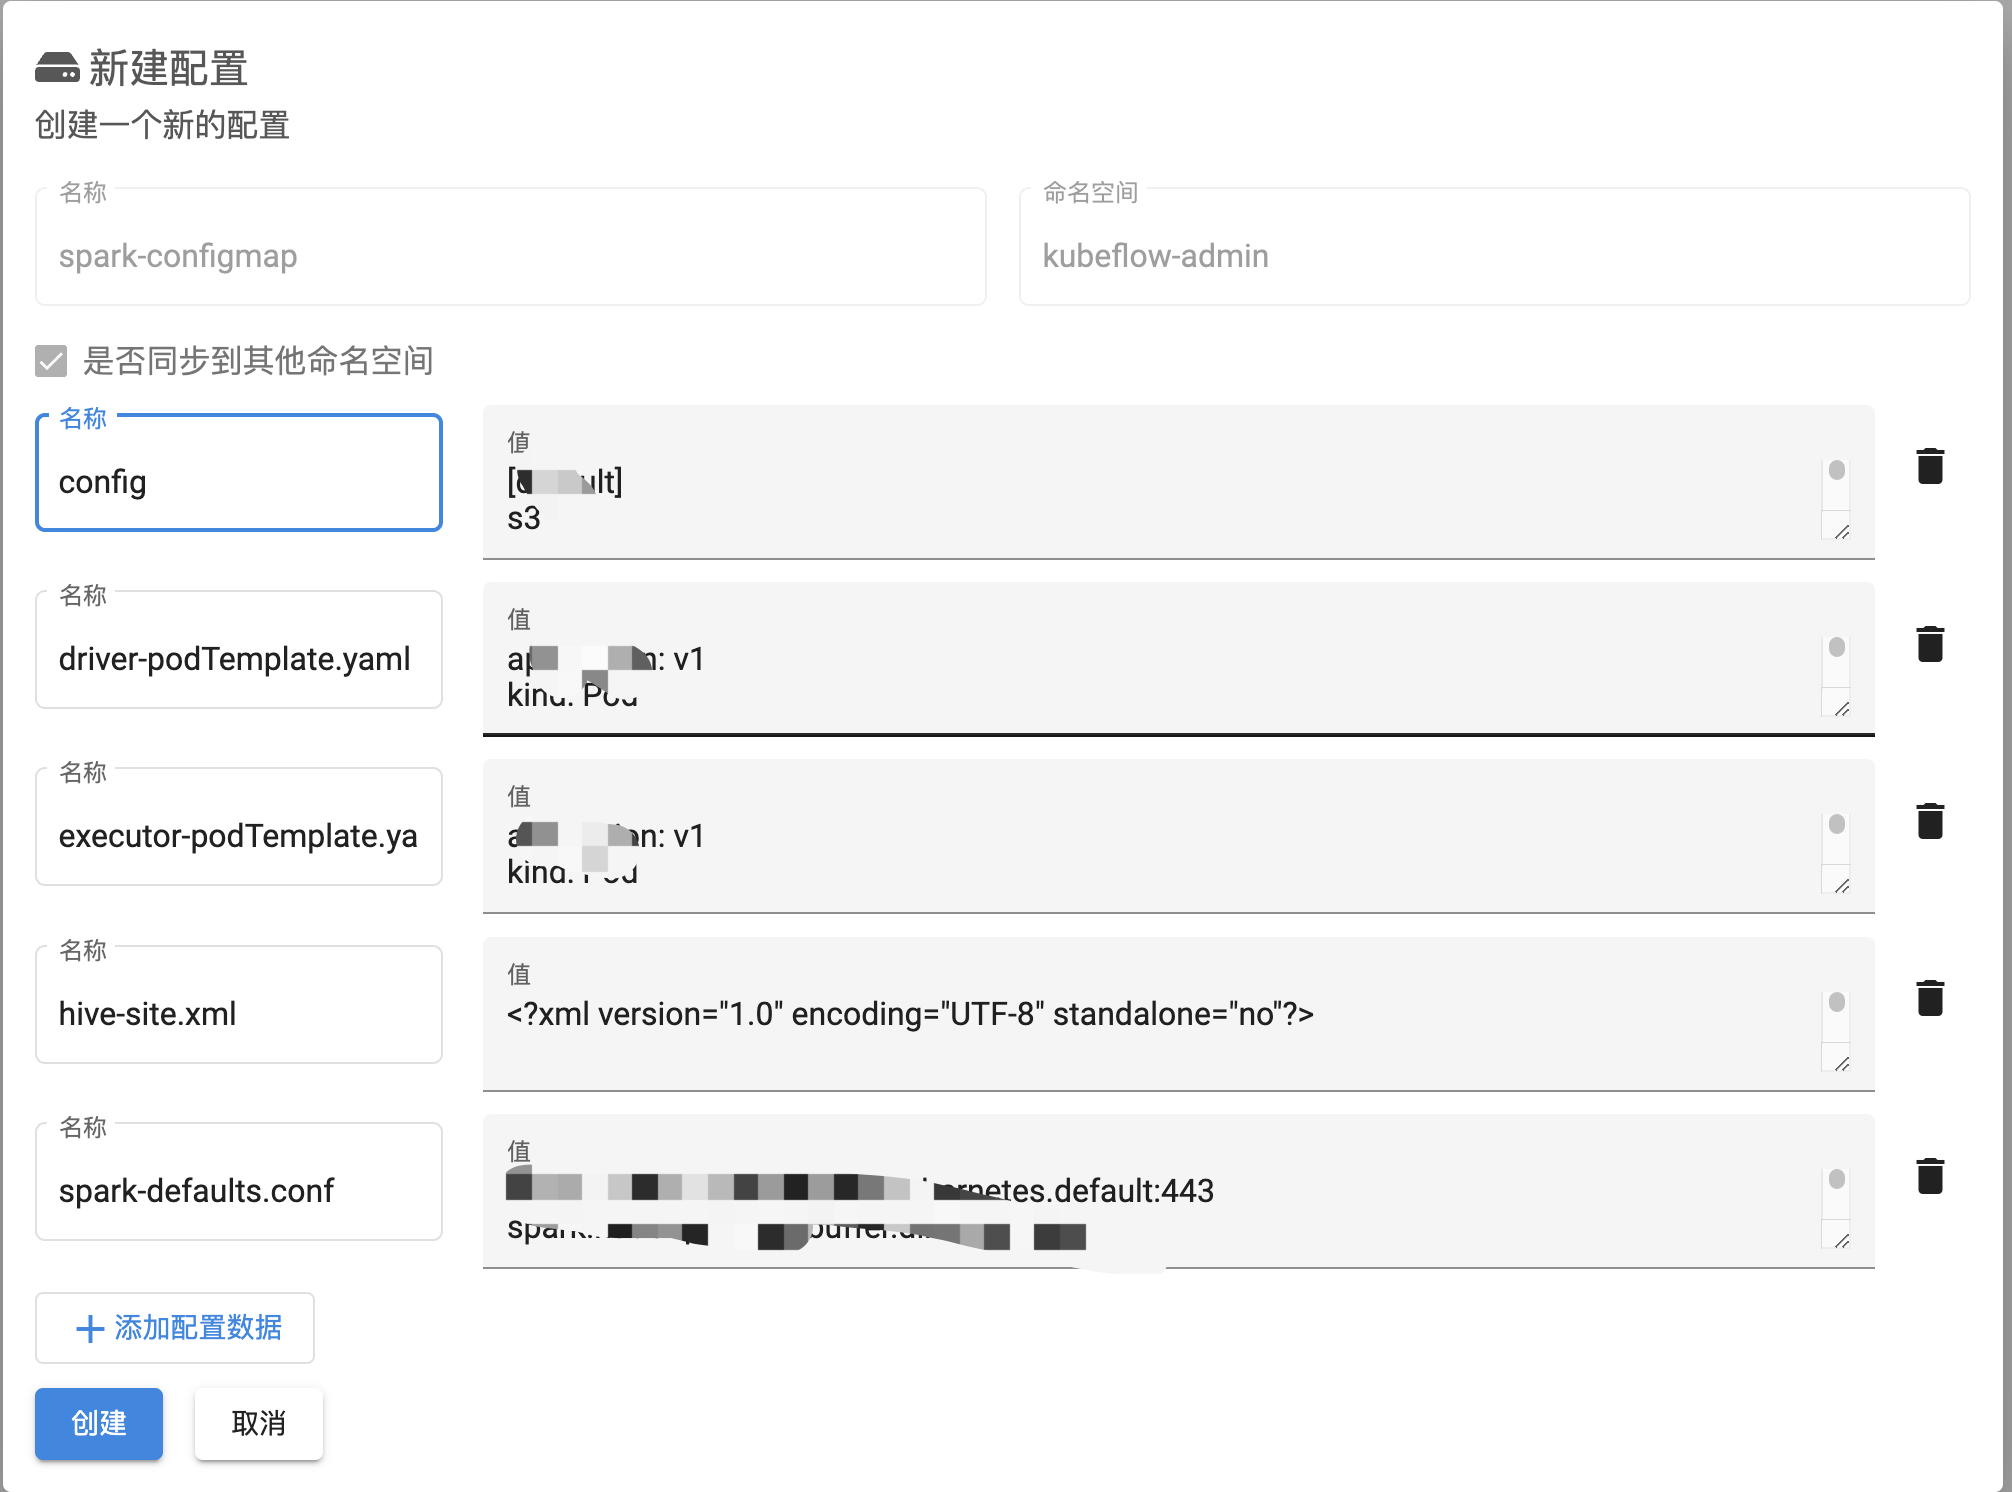This screenshot has width=2012, height=1492.
Task: Grab resize handle of config value textarea
Action: tap(1842, 532)
